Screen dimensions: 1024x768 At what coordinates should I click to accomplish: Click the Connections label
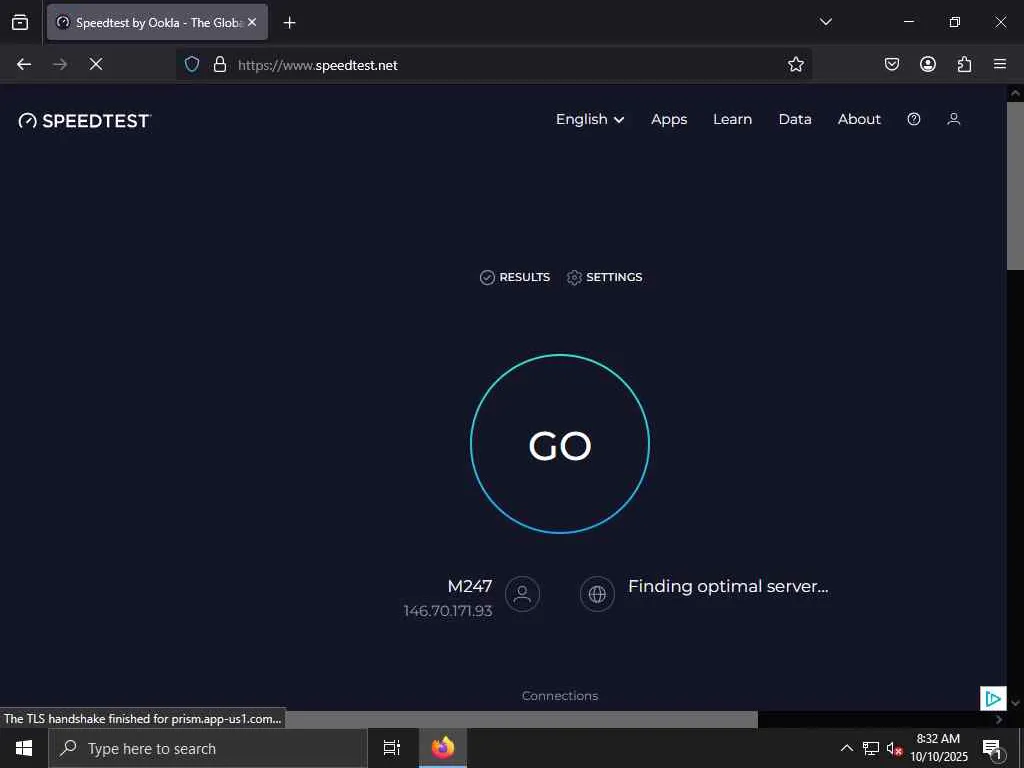click(x=560, y=696)
